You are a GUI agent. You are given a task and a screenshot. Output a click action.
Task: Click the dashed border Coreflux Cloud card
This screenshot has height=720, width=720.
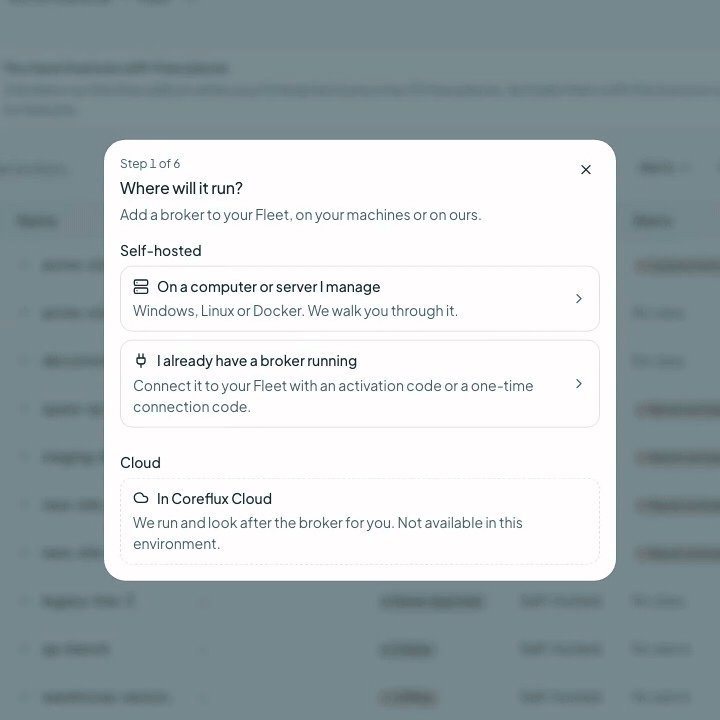pyautogui.click(x=360, y=521)
